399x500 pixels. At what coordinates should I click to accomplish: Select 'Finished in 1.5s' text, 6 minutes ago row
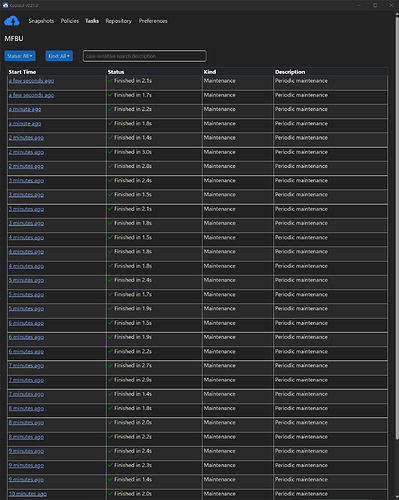point(133,323)
